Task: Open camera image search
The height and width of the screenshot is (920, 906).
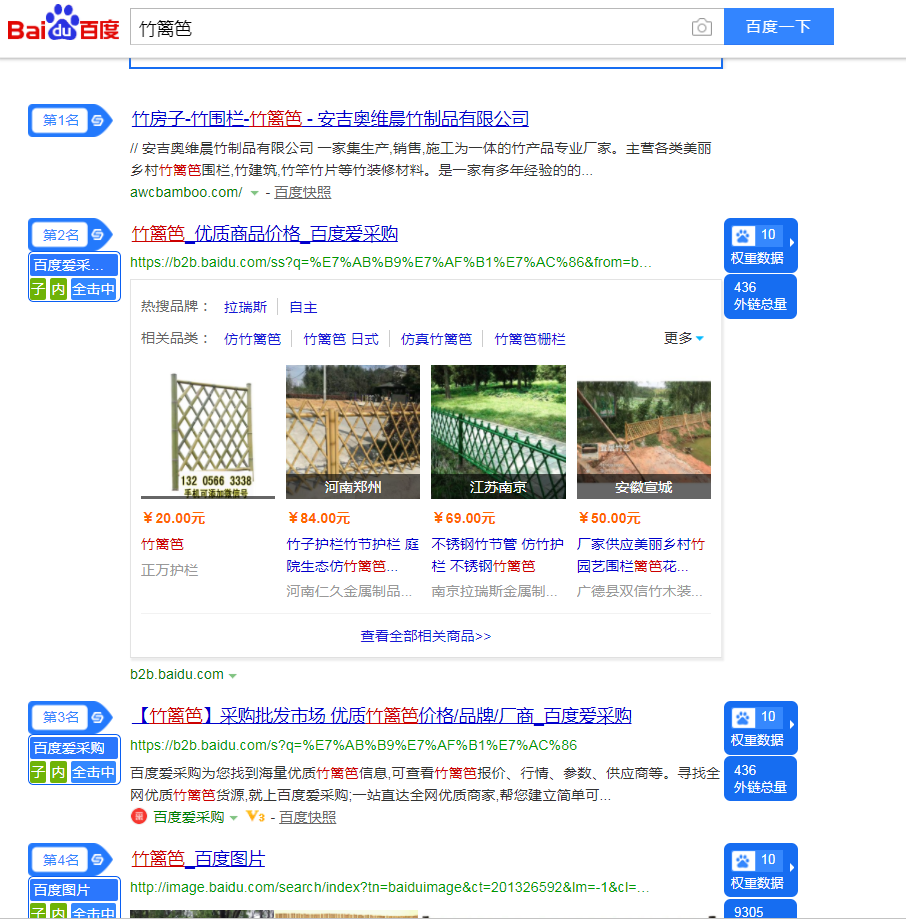Action: pyautogui.click(x=701, y=27)
